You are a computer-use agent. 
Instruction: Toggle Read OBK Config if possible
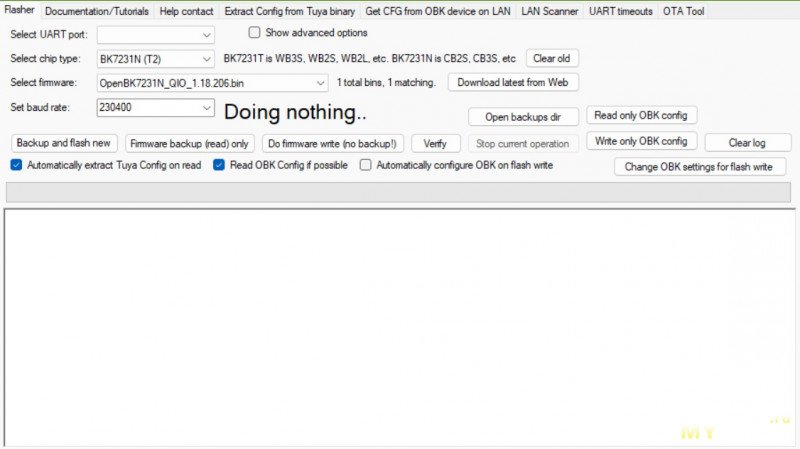tap(219, 165)
